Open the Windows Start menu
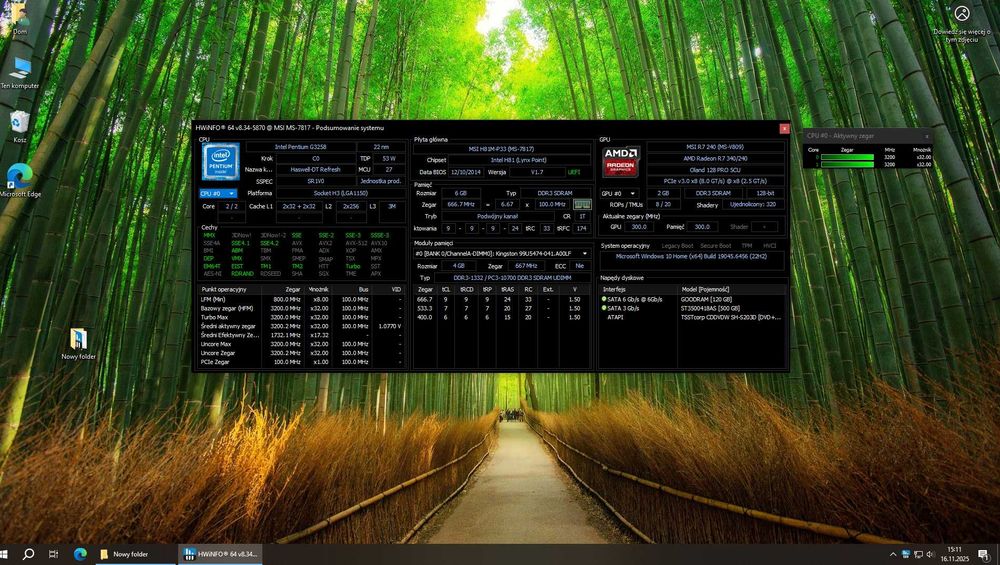Viewport: 1000px width, 565px height. tap(4, 554)
